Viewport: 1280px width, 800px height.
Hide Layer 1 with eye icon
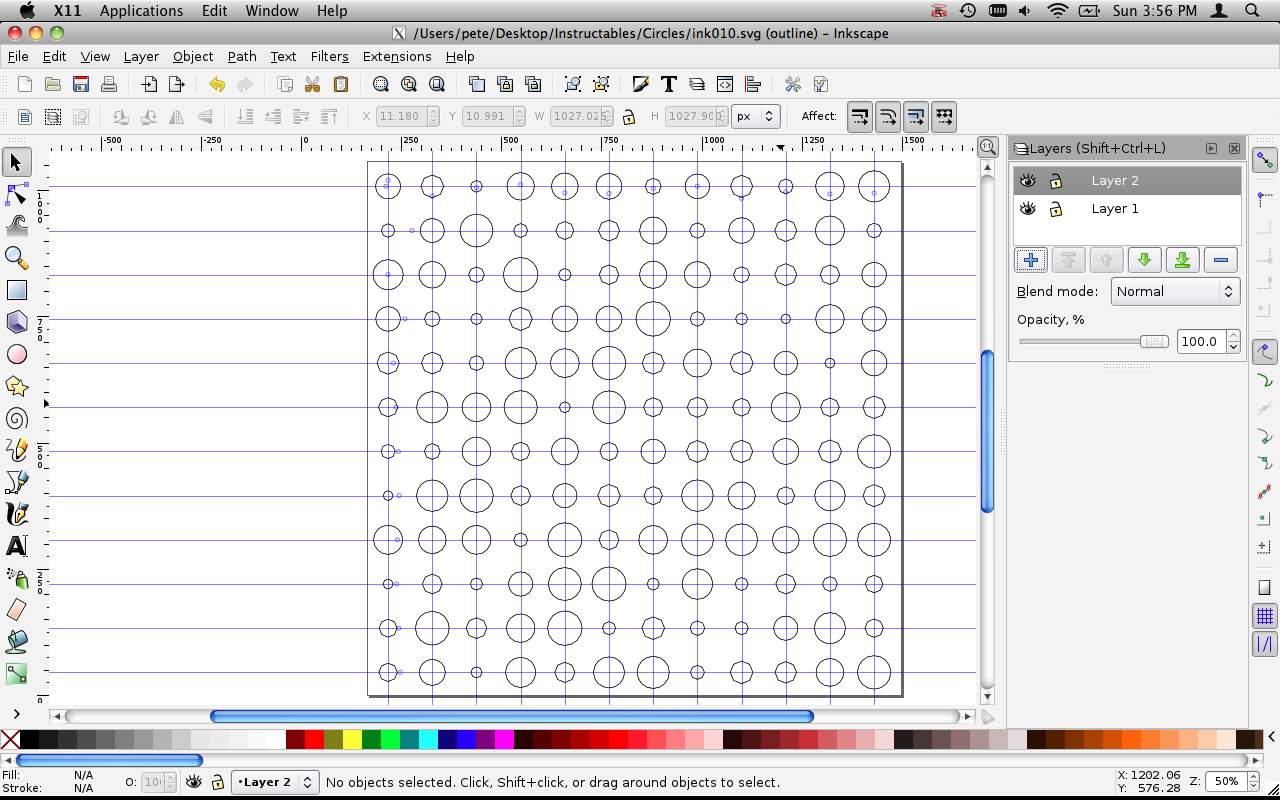point(1027,209)
